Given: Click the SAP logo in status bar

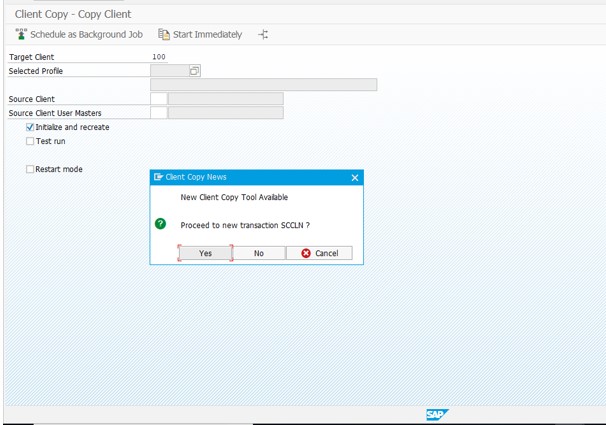Looking at the screenshot, I should coord(437,415).
